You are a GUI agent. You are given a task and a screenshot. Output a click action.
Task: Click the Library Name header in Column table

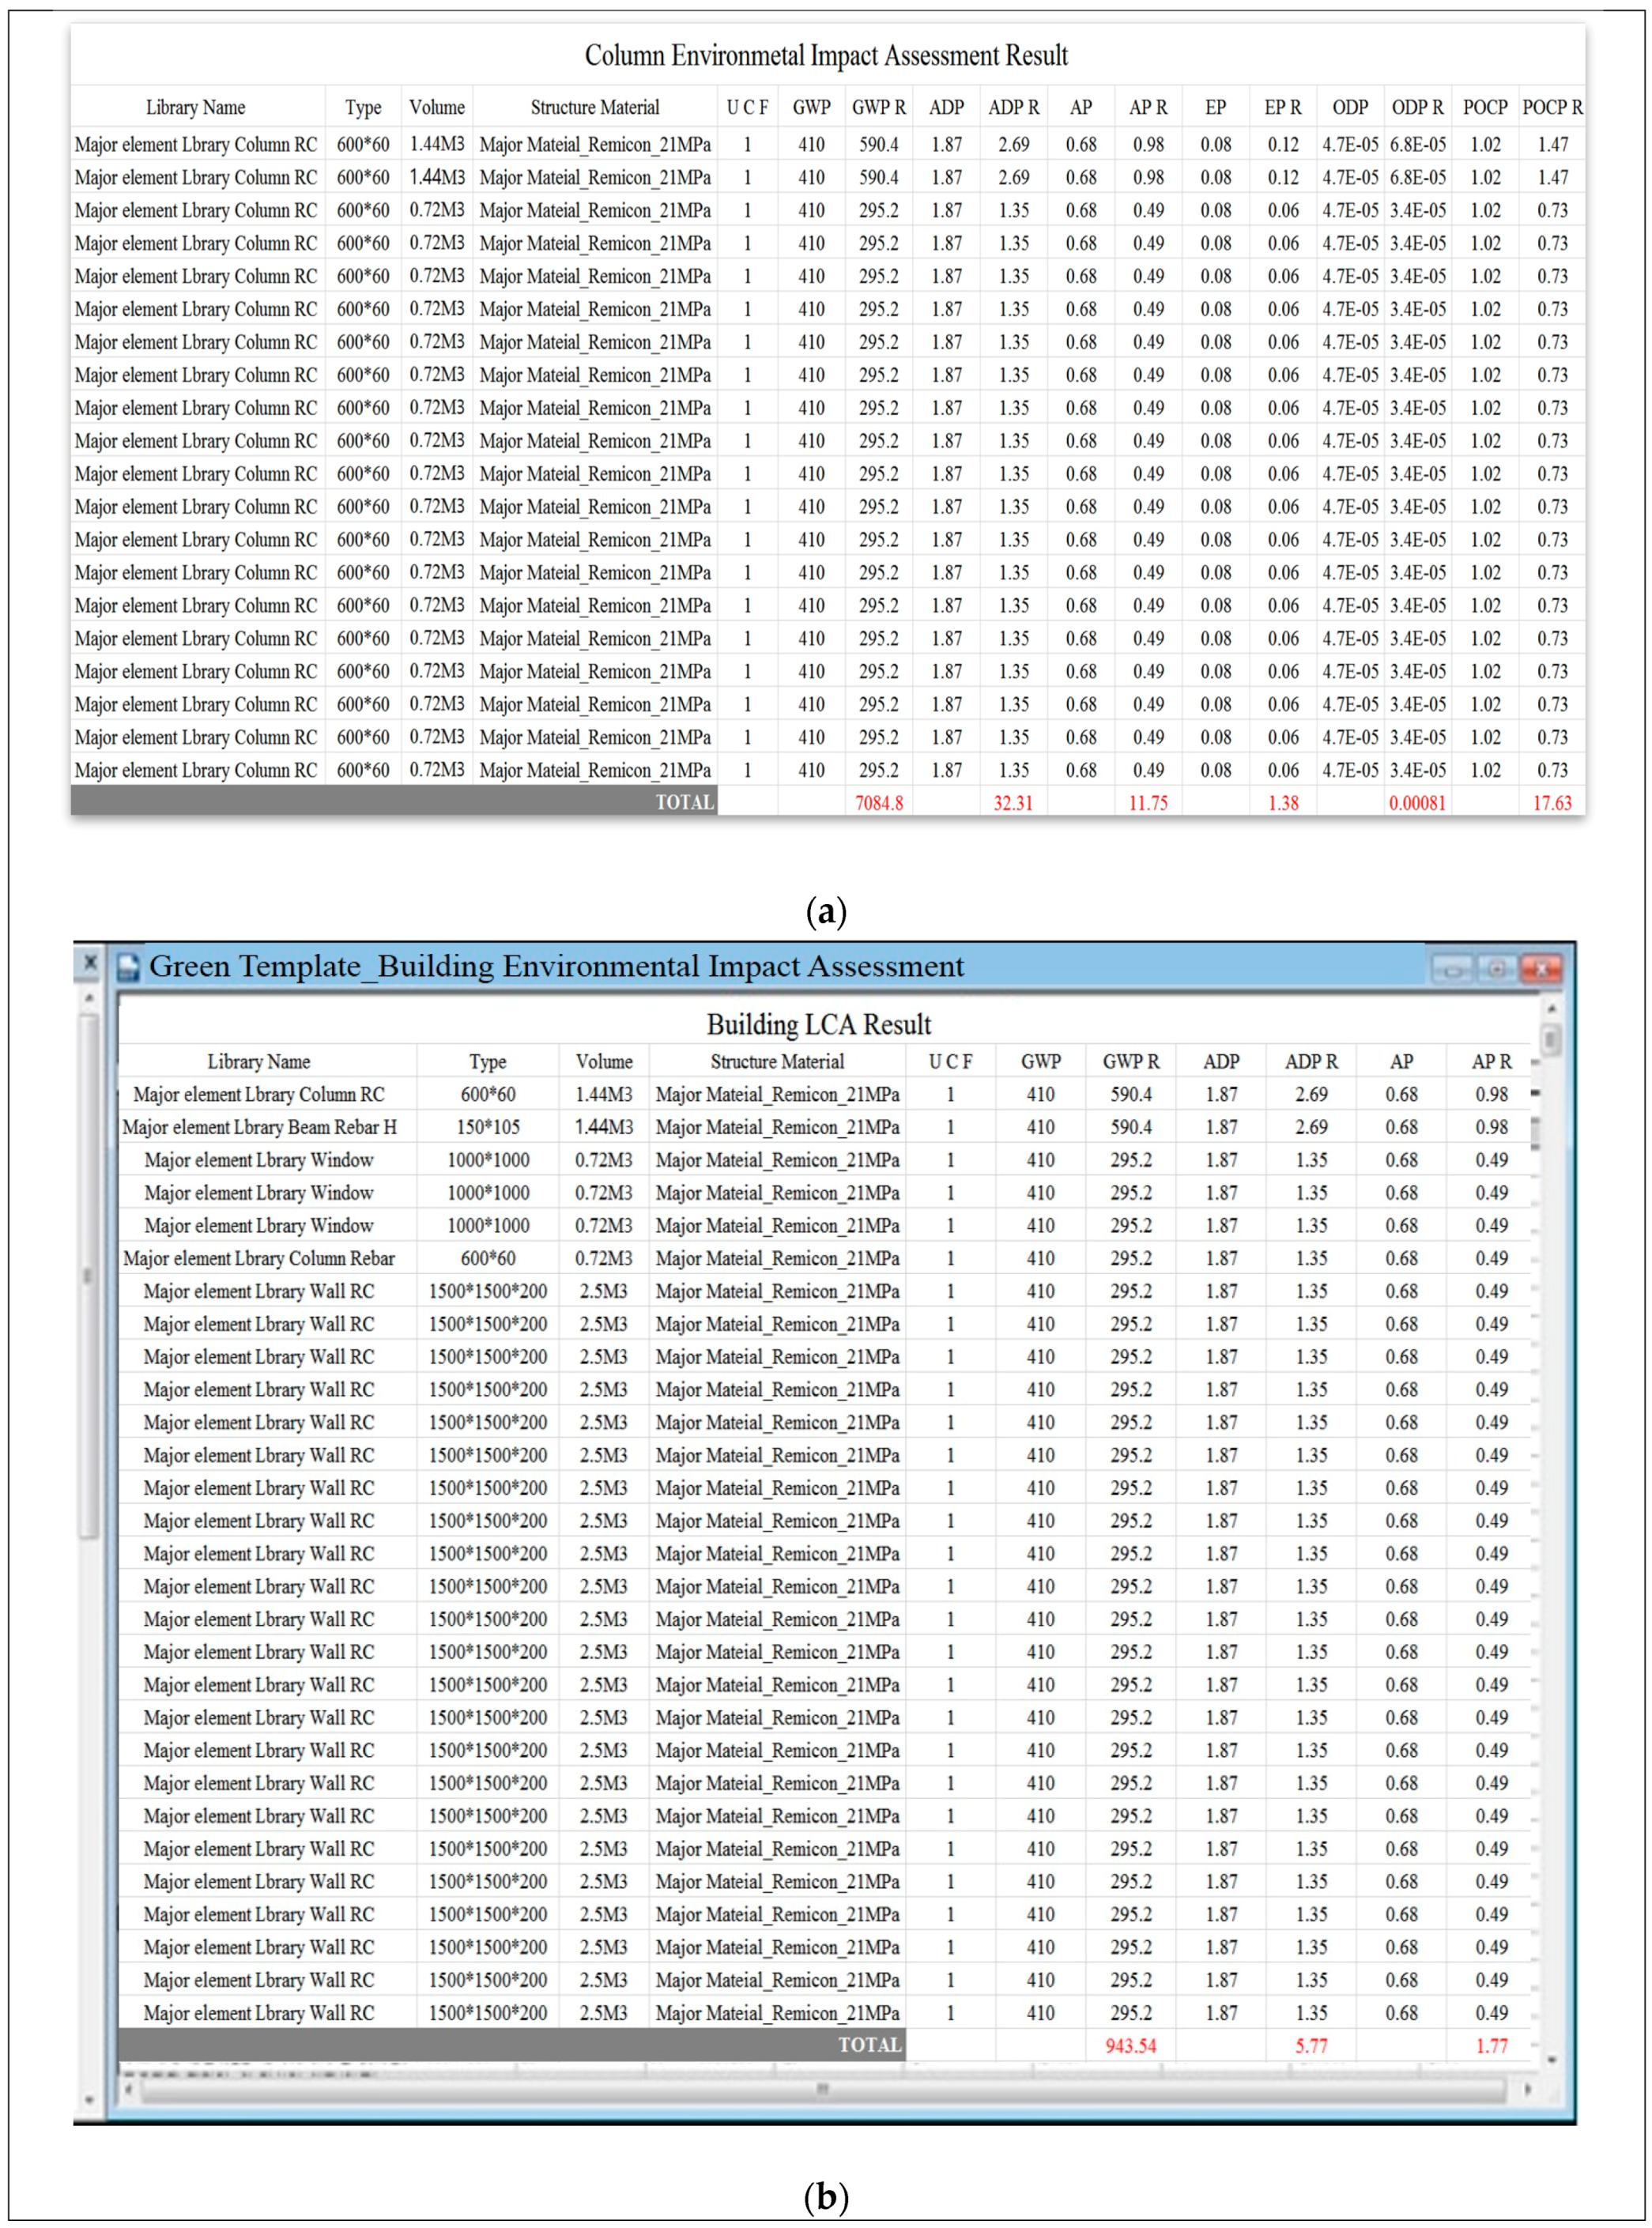[x=195, y=107]
